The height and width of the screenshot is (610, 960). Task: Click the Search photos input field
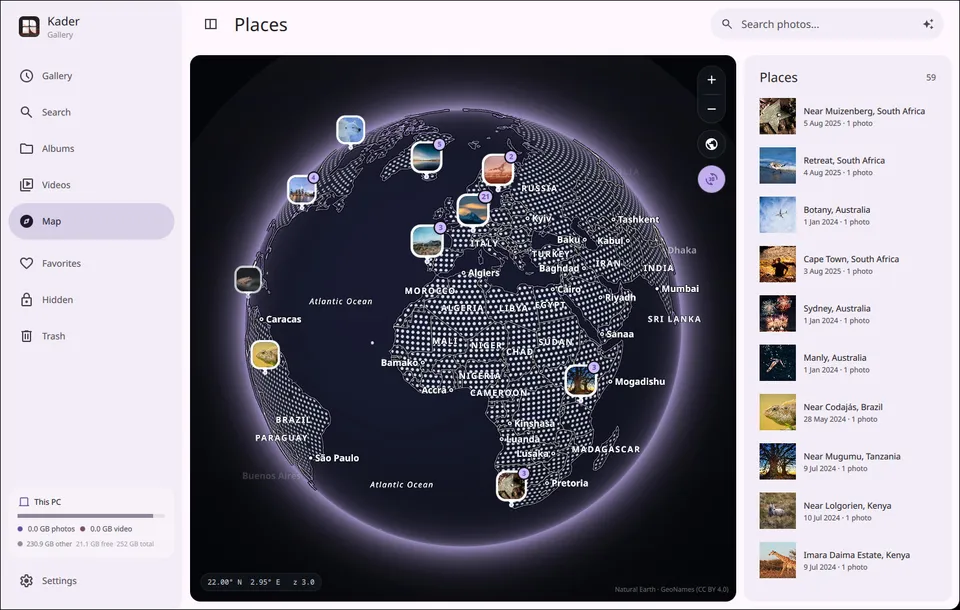[827, 24]
